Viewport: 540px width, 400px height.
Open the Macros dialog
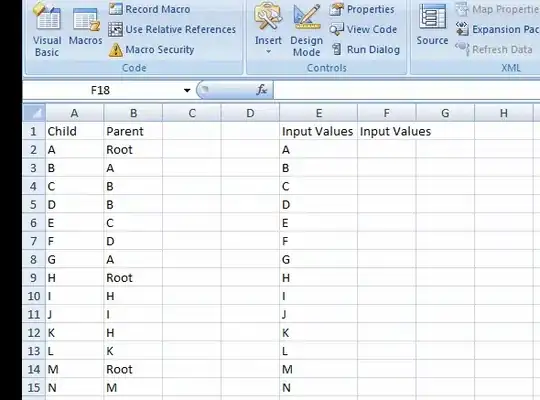85,28
